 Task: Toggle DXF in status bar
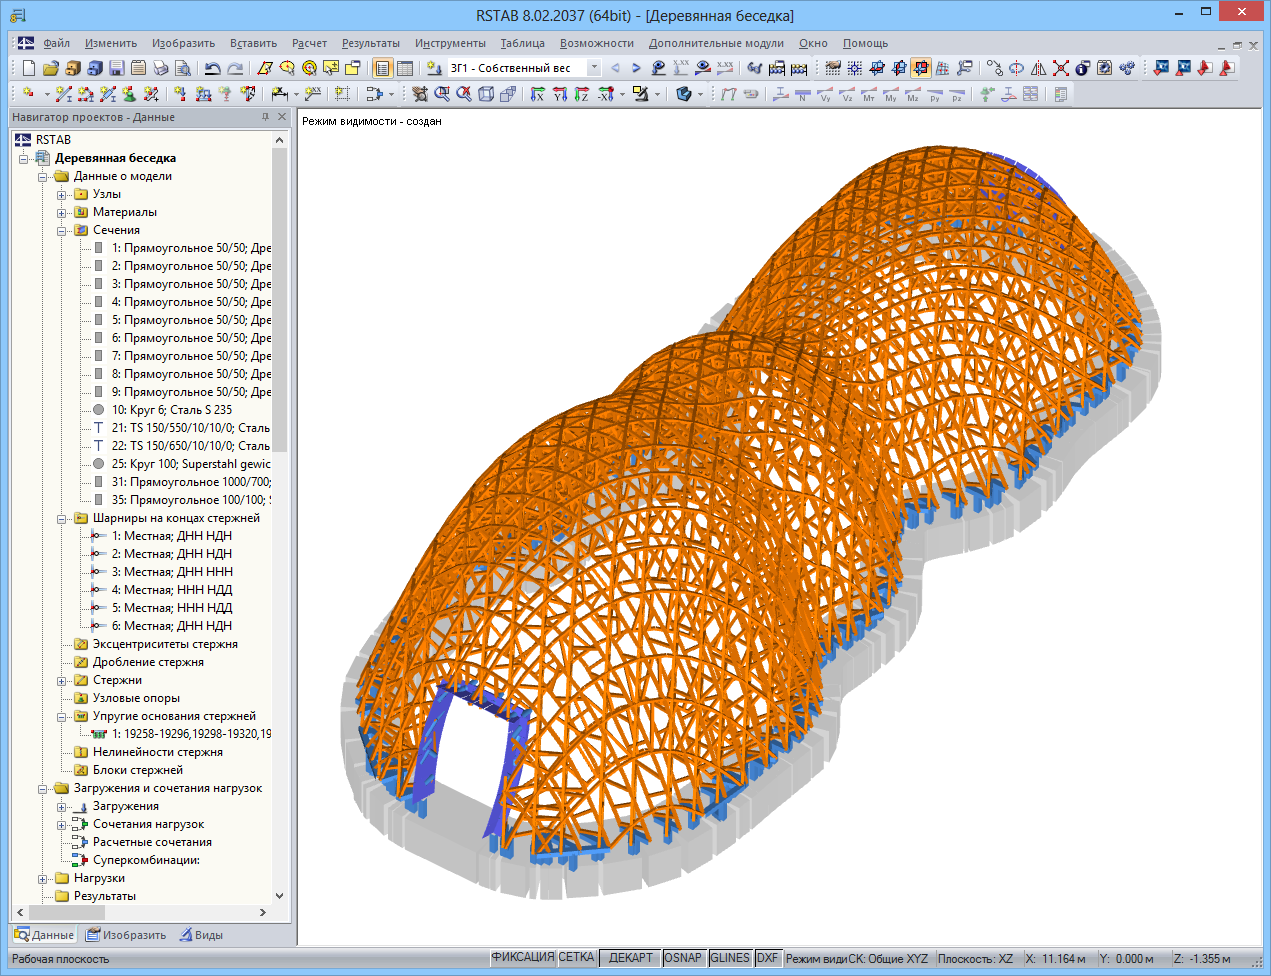(767, 957)
